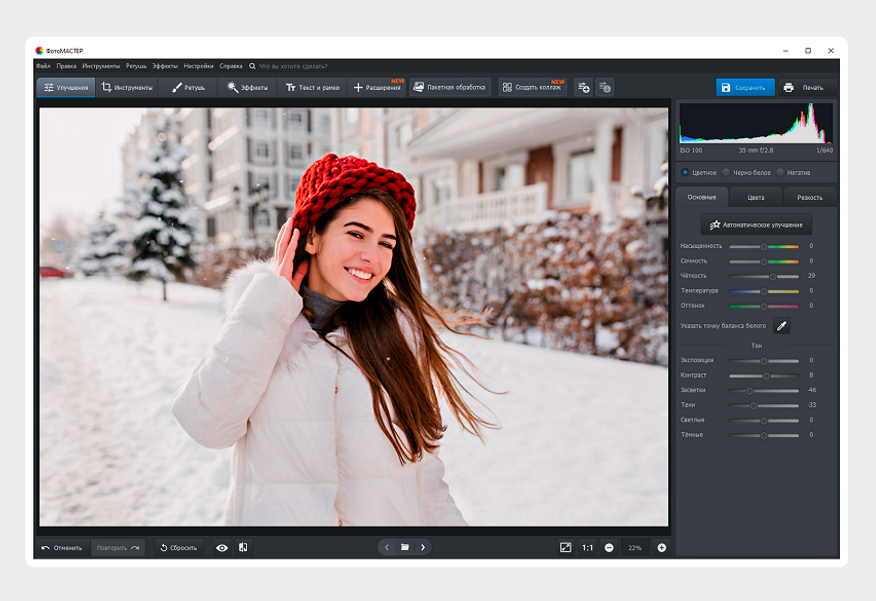
Task: Set zoom to 1:1
Action: pyautogui.click(x=587, y=548)
